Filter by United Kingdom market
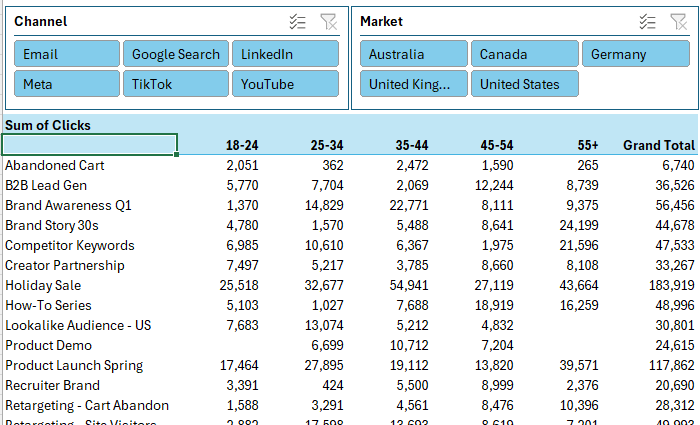This screenshot has height=425, width=700. (x=414, y=84)
